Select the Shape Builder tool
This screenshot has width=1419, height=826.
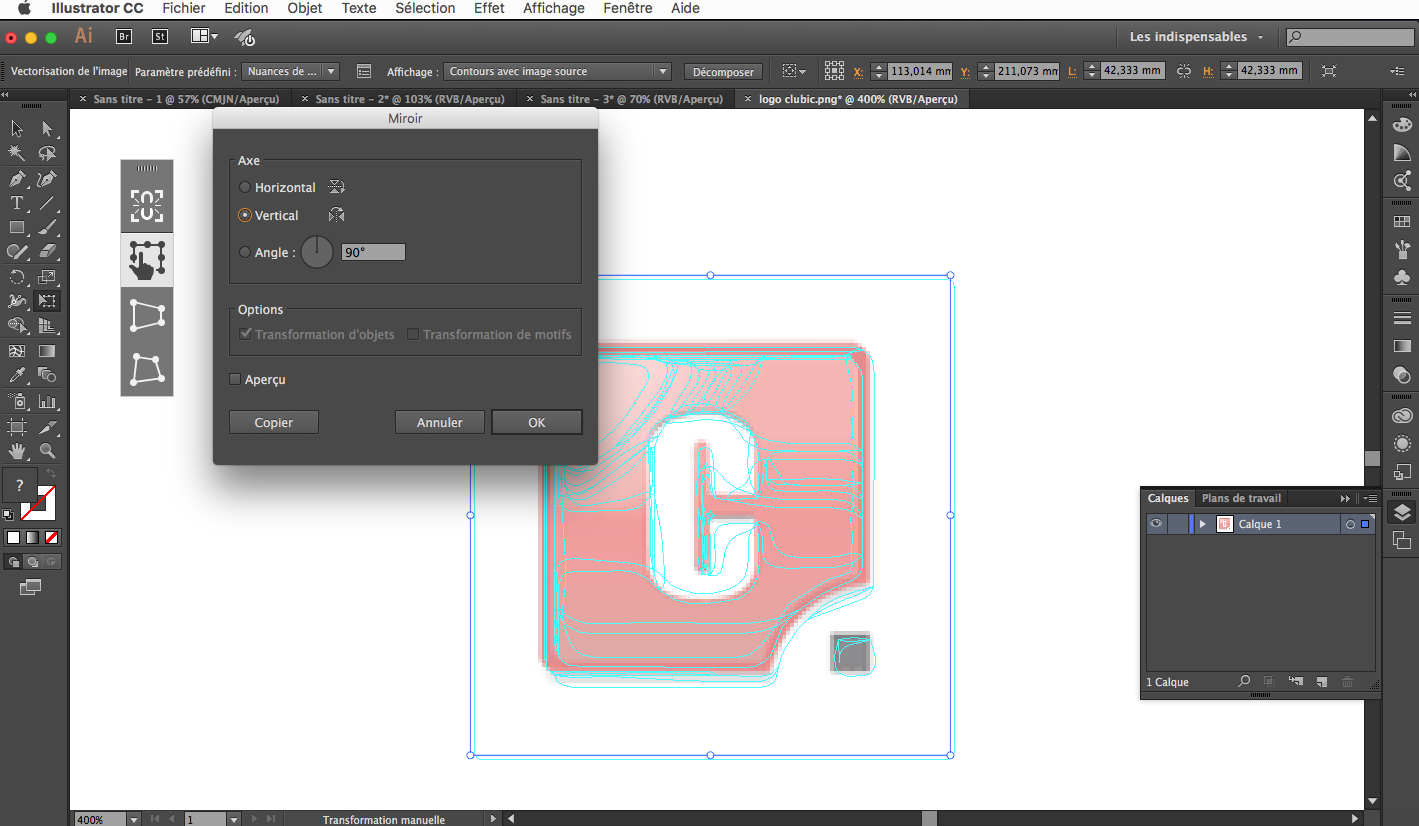point(17,326)
